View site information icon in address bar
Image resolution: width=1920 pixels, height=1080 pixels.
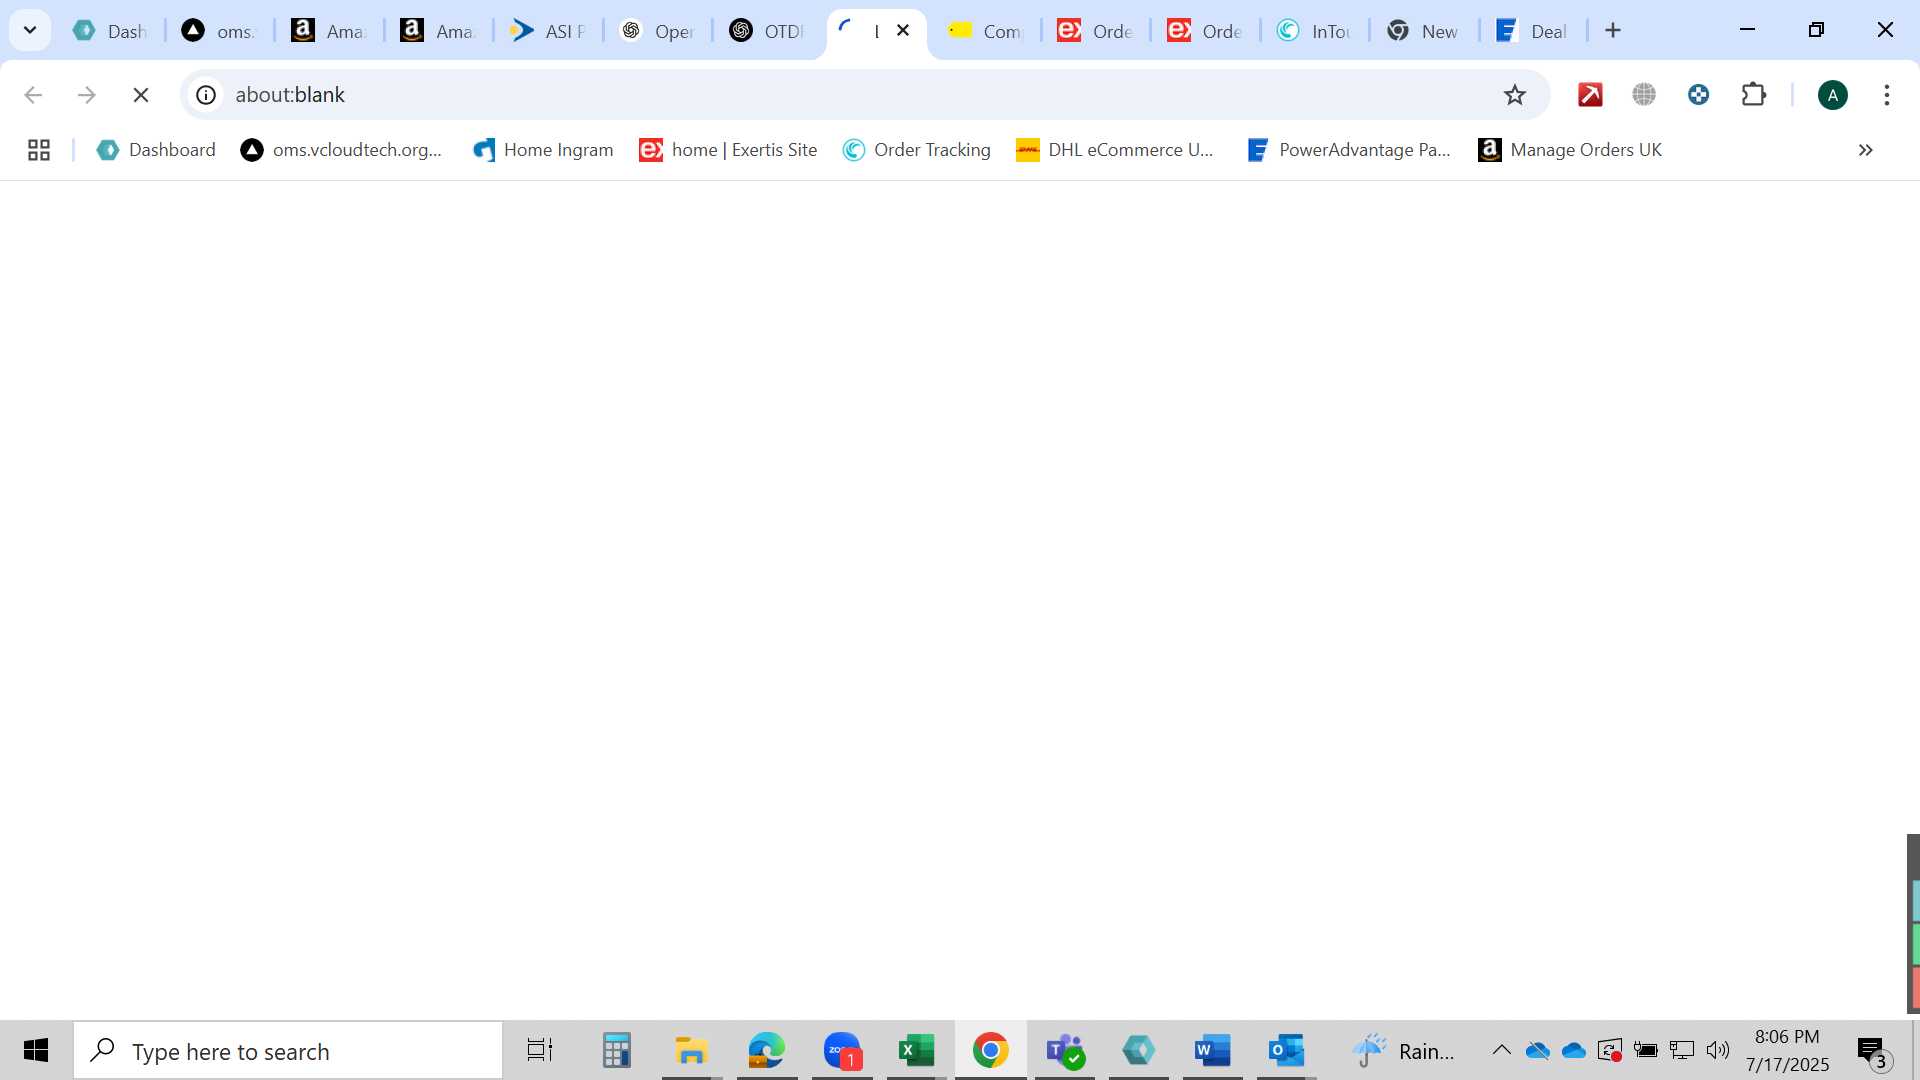206,95
